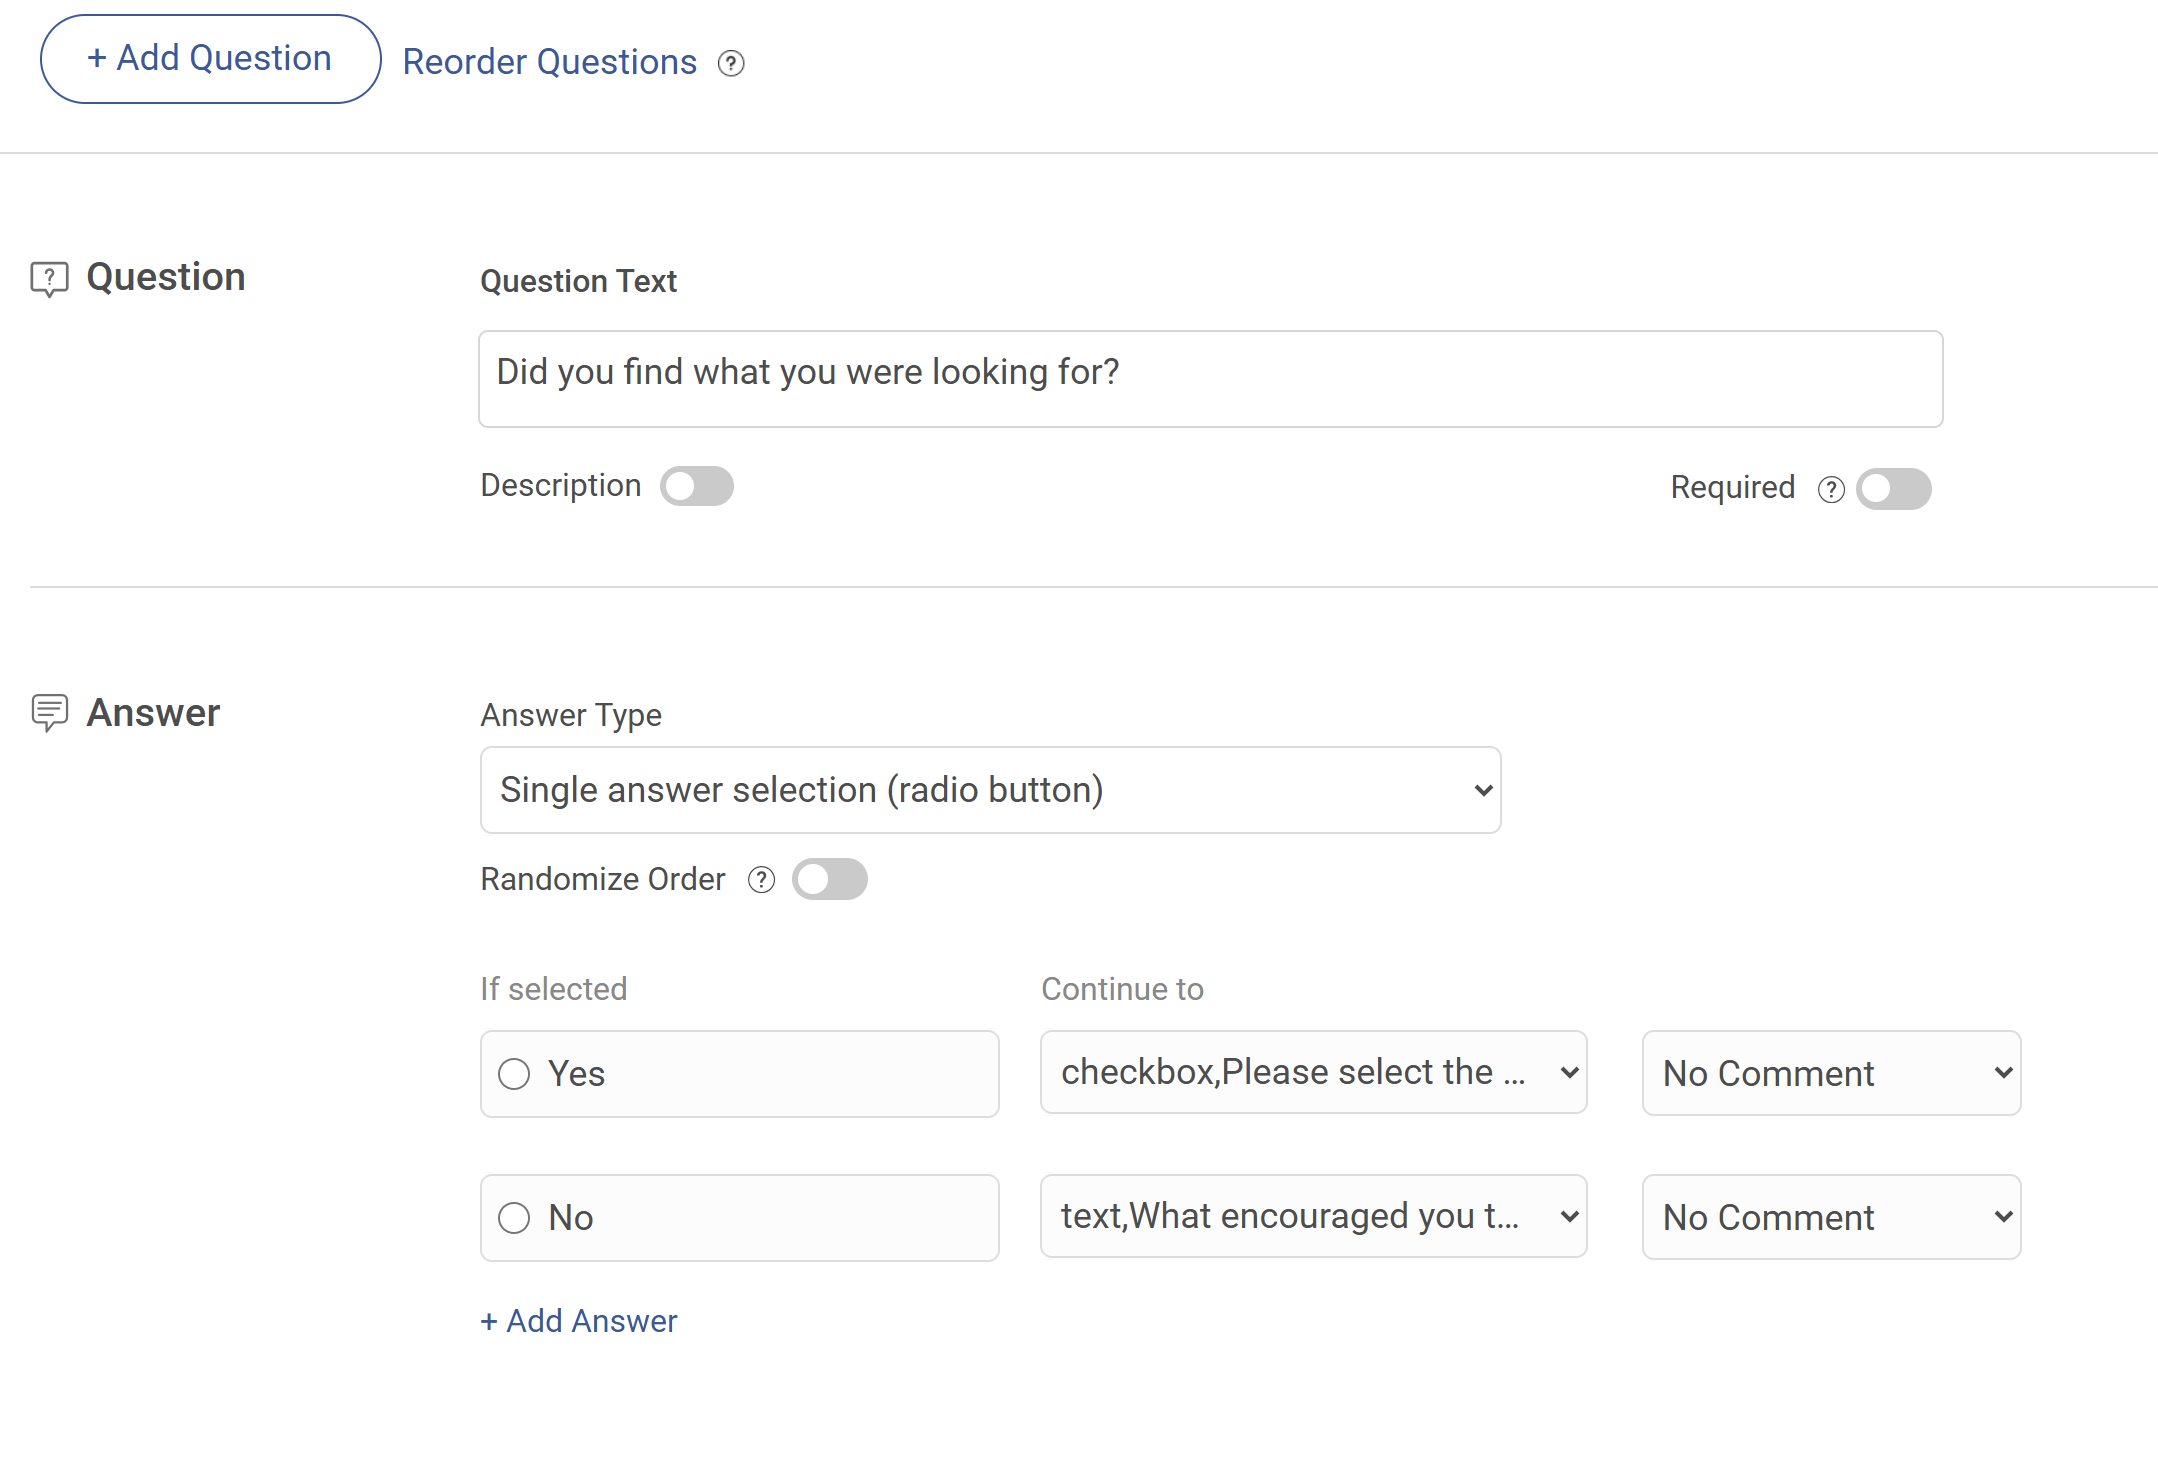Viewport: 2158px width, 1465px height.
Task: Open Continue to dropdown for No answer
Action: [1314, 1216]
